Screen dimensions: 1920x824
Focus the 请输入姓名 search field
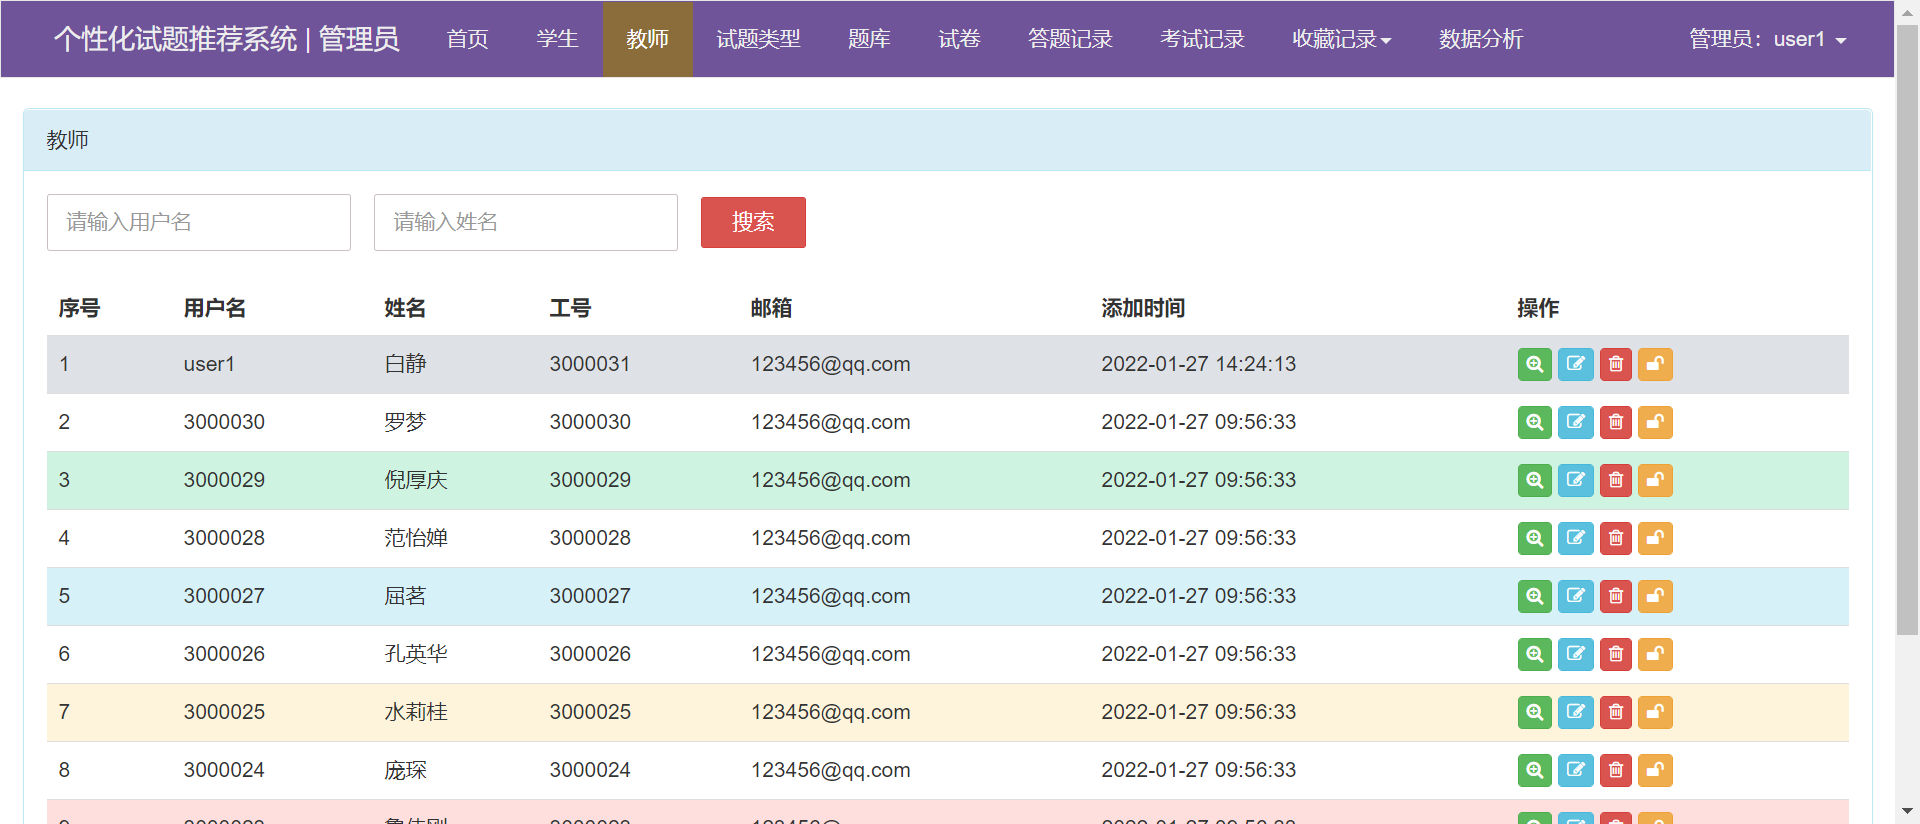pyautogui.click(x=526, y=222)
